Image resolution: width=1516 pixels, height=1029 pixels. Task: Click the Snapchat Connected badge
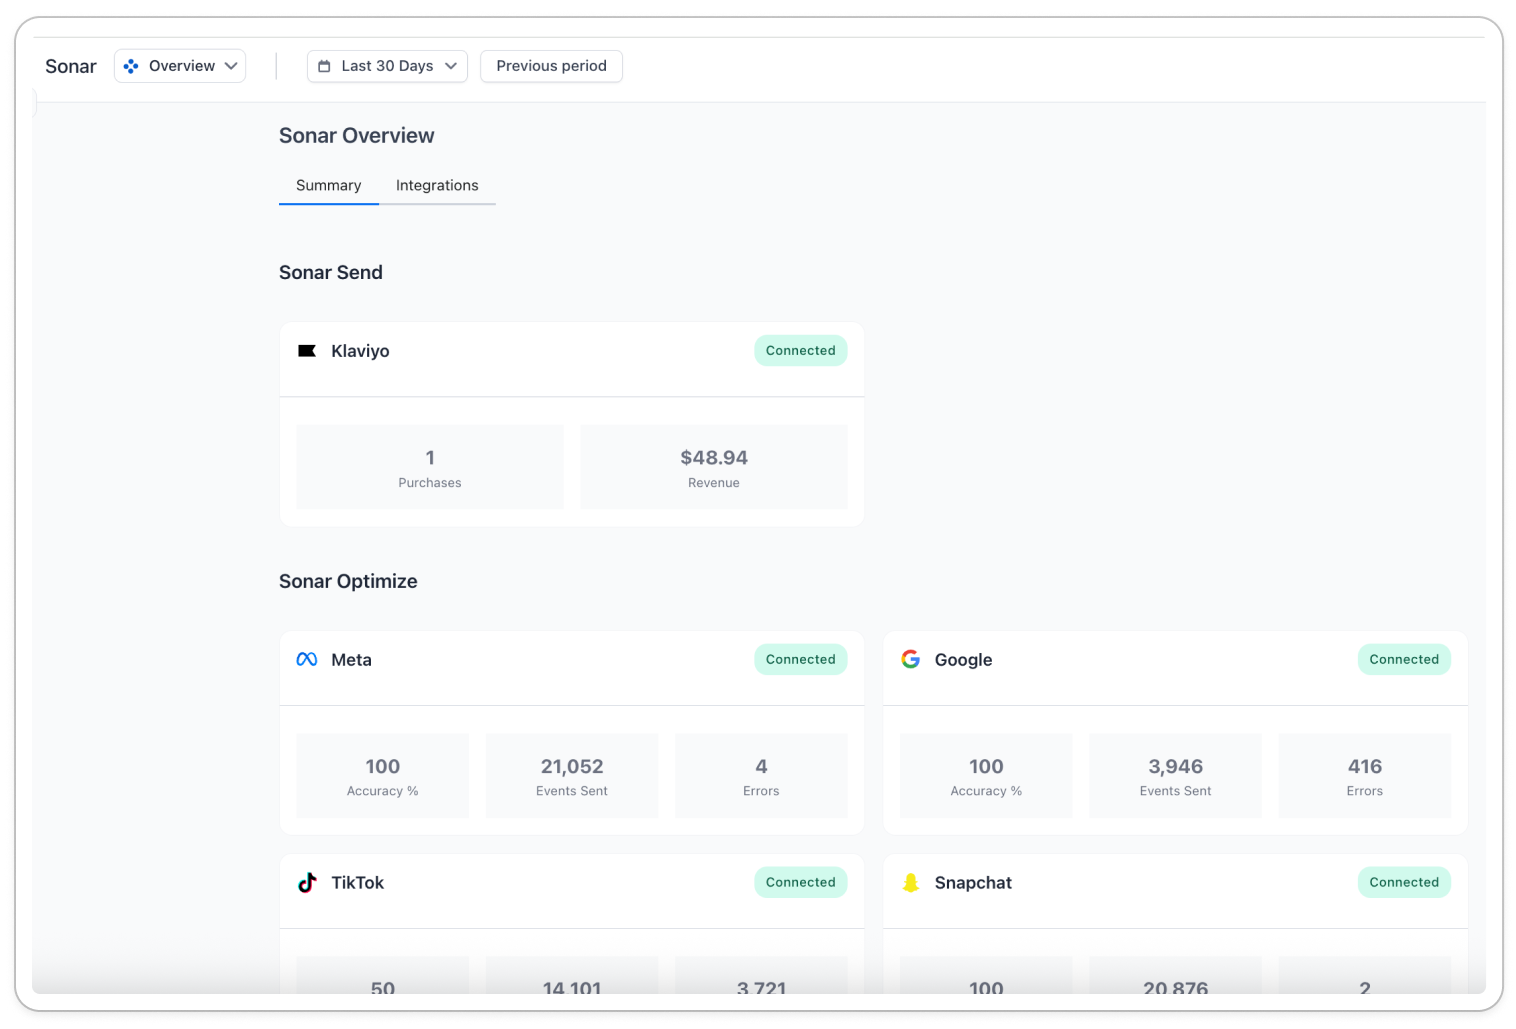pos(1404,883)
